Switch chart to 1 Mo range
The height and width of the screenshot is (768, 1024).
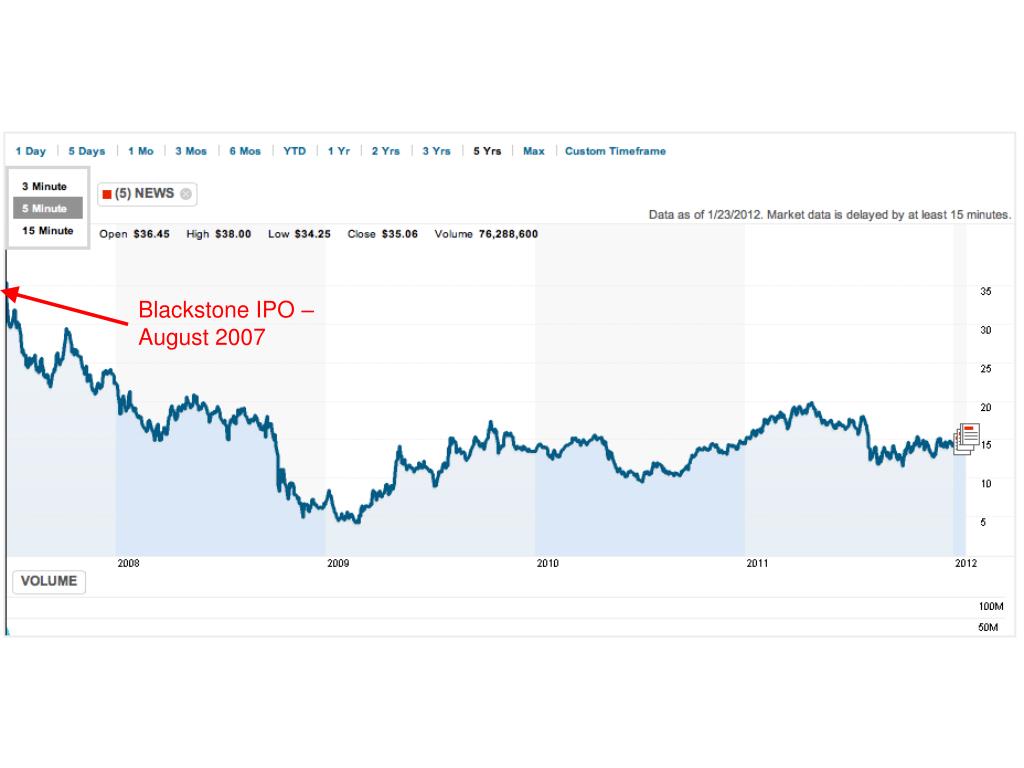[x=141, y=151]
